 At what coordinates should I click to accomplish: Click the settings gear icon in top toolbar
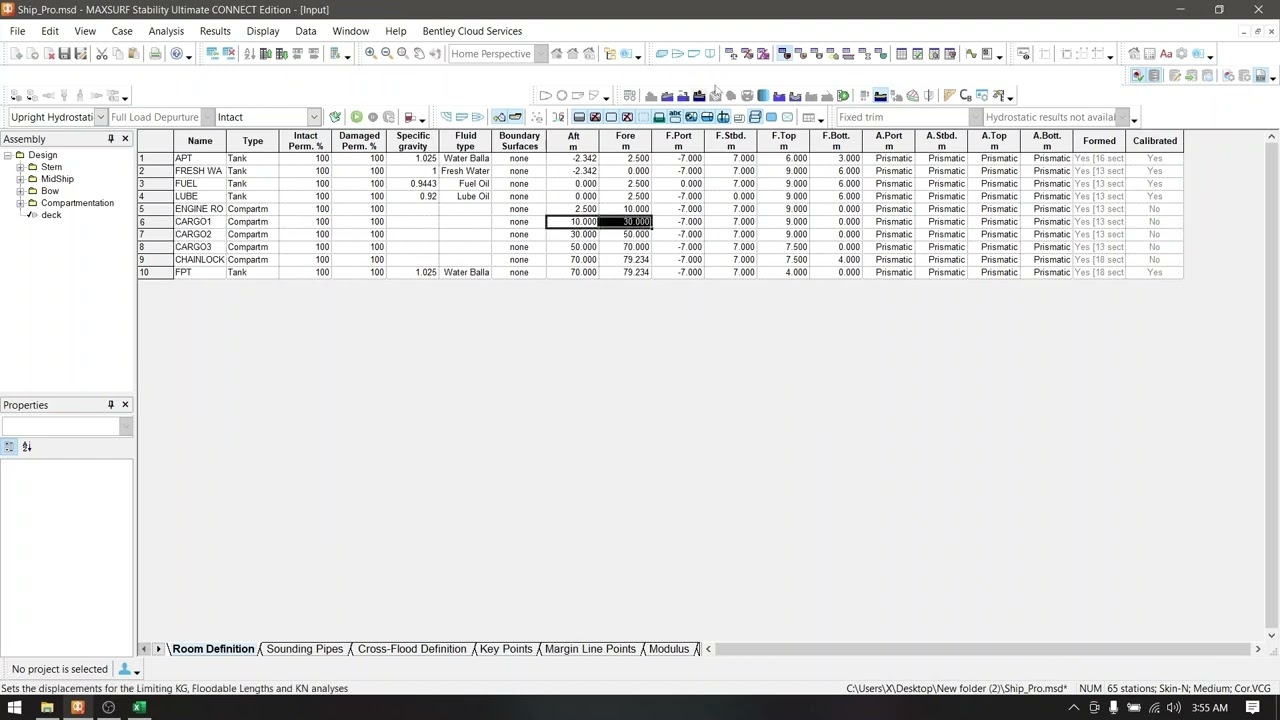(x=1182, y=54)
